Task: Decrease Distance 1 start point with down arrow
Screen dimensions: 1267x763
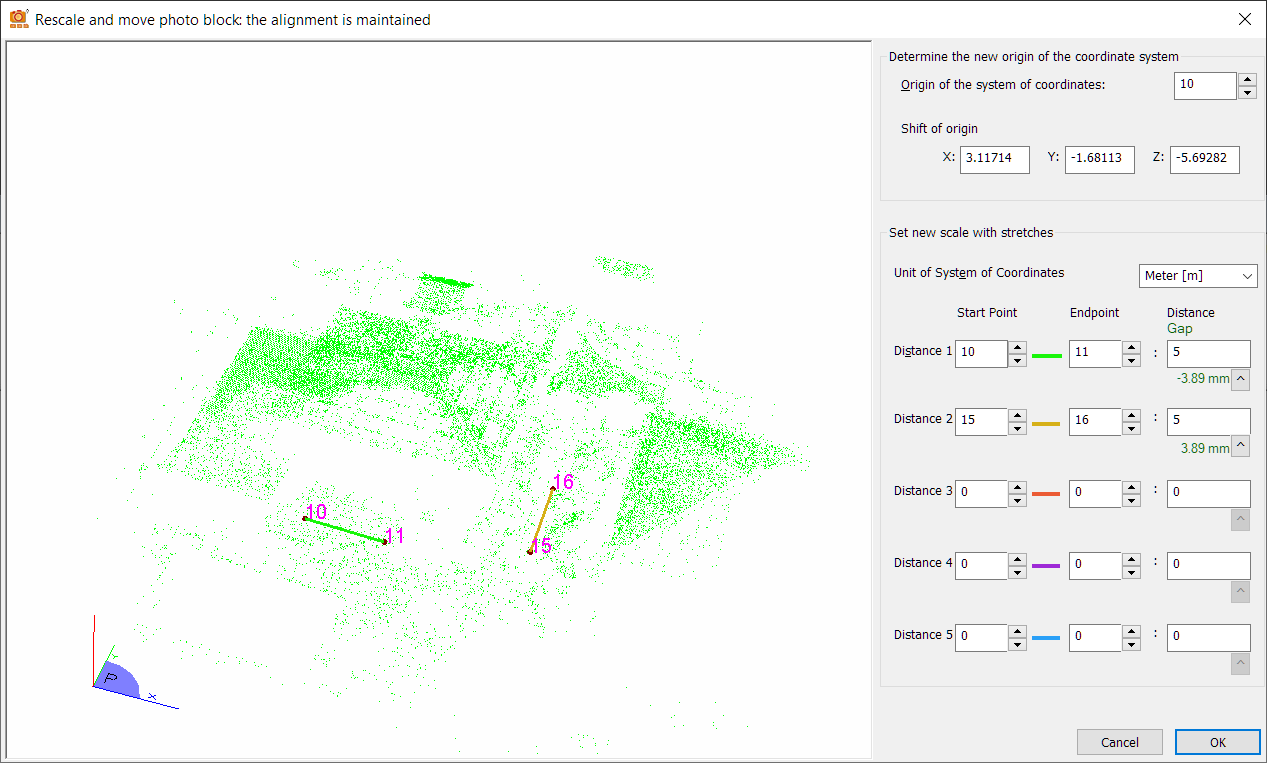Action: click(1017, 361)
